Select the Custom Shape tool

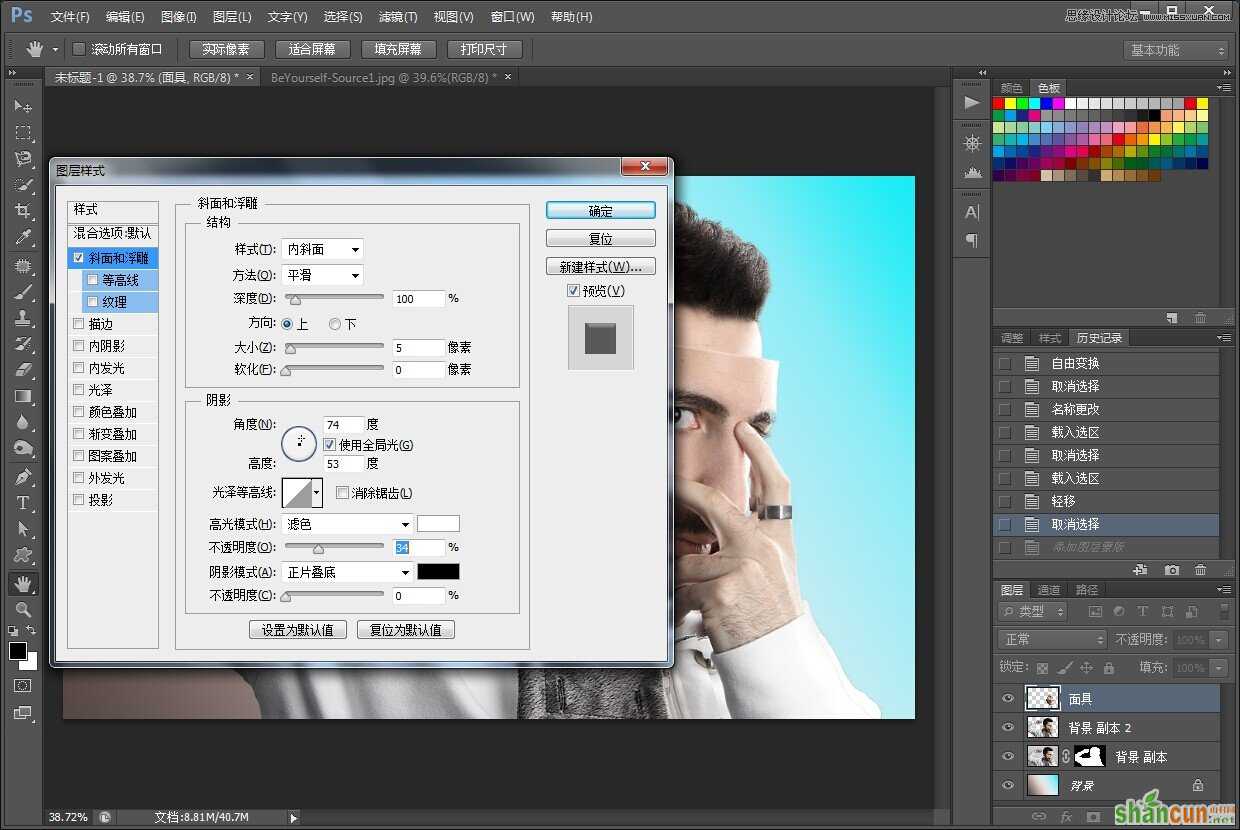[22, 555]
